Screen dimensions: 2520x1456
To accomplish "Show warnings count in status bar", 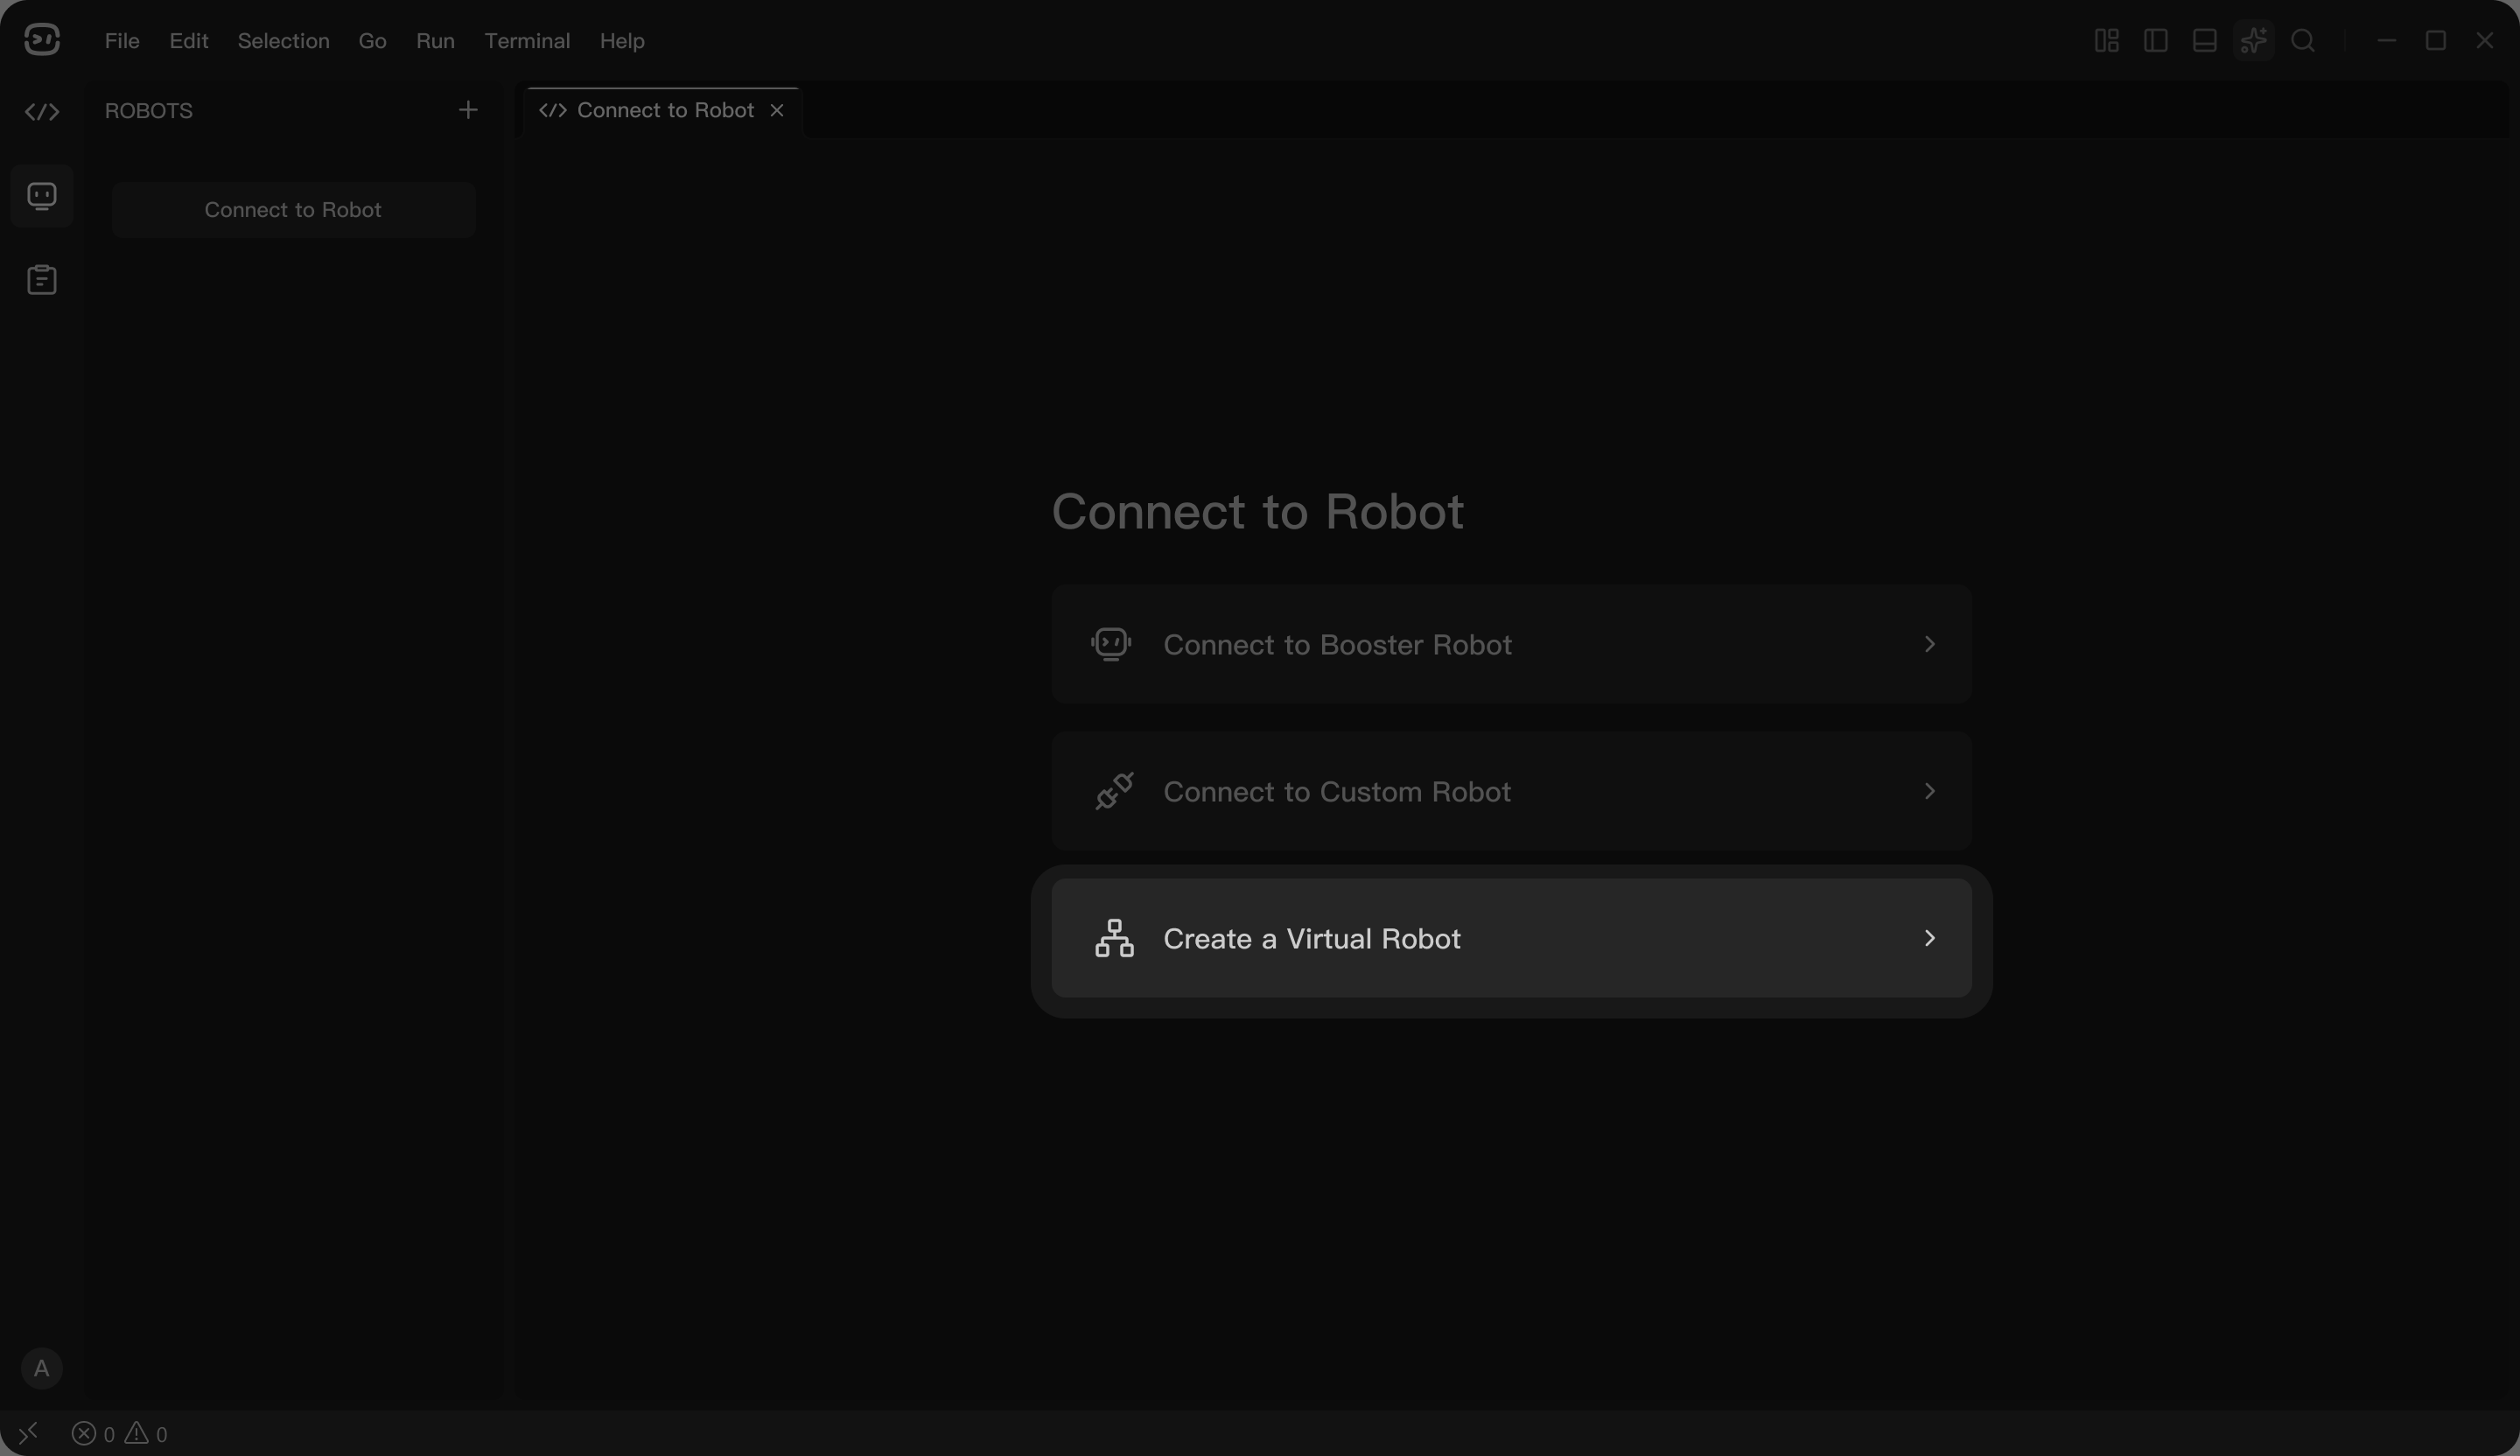I will (146, 1434).
